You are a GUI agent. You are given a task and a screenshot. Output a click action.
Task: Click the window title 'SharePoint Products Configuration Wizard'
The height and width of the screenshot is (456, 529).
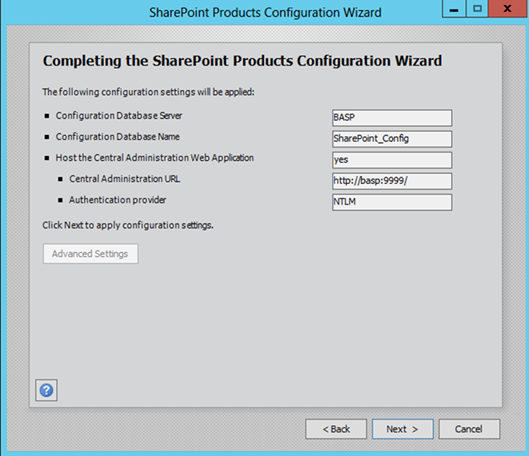point(265,12)
